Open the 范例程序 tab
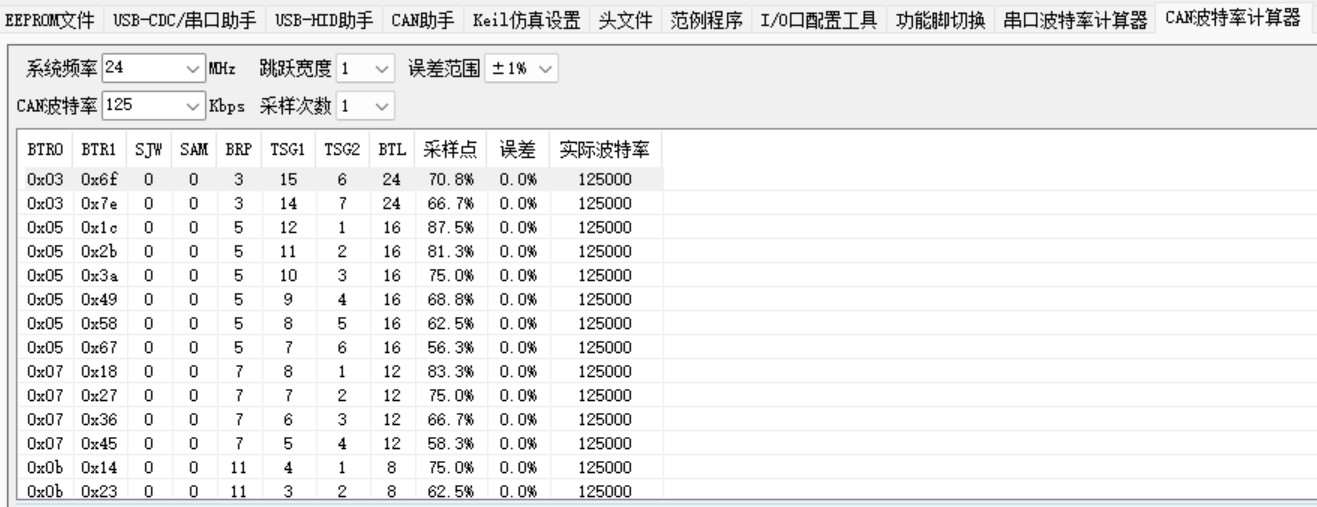Image resolution: width=1317 pixels, height=507 pixels. (708, 18)
